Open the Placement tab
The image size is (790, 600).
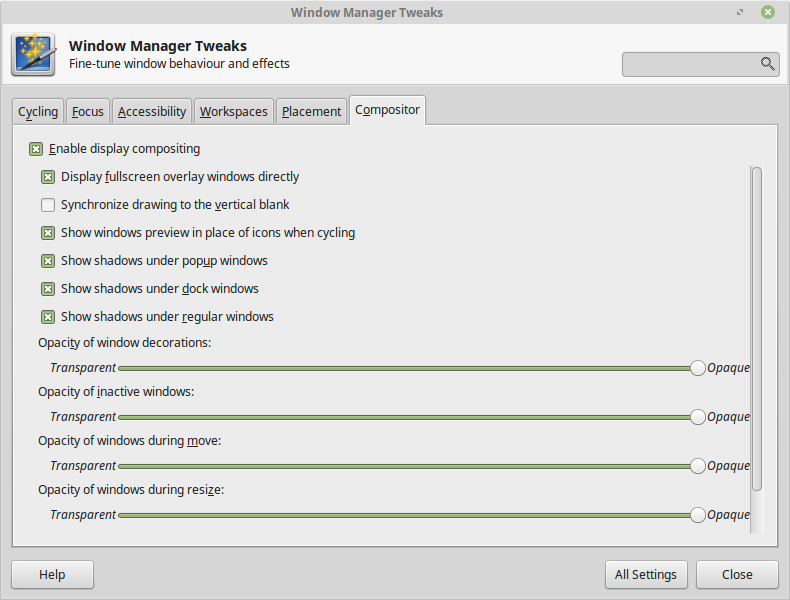click(x=311, y=112)
